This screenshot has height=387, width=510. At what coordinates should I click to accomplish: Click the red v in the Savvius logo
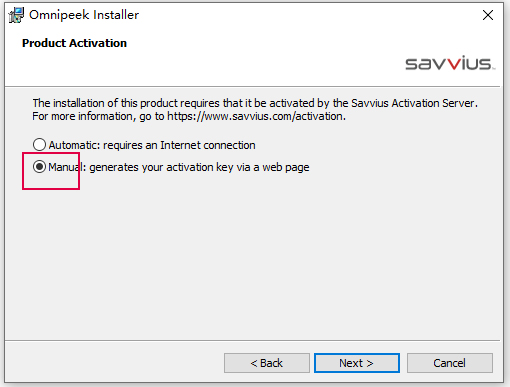click(x=453, y=63)
